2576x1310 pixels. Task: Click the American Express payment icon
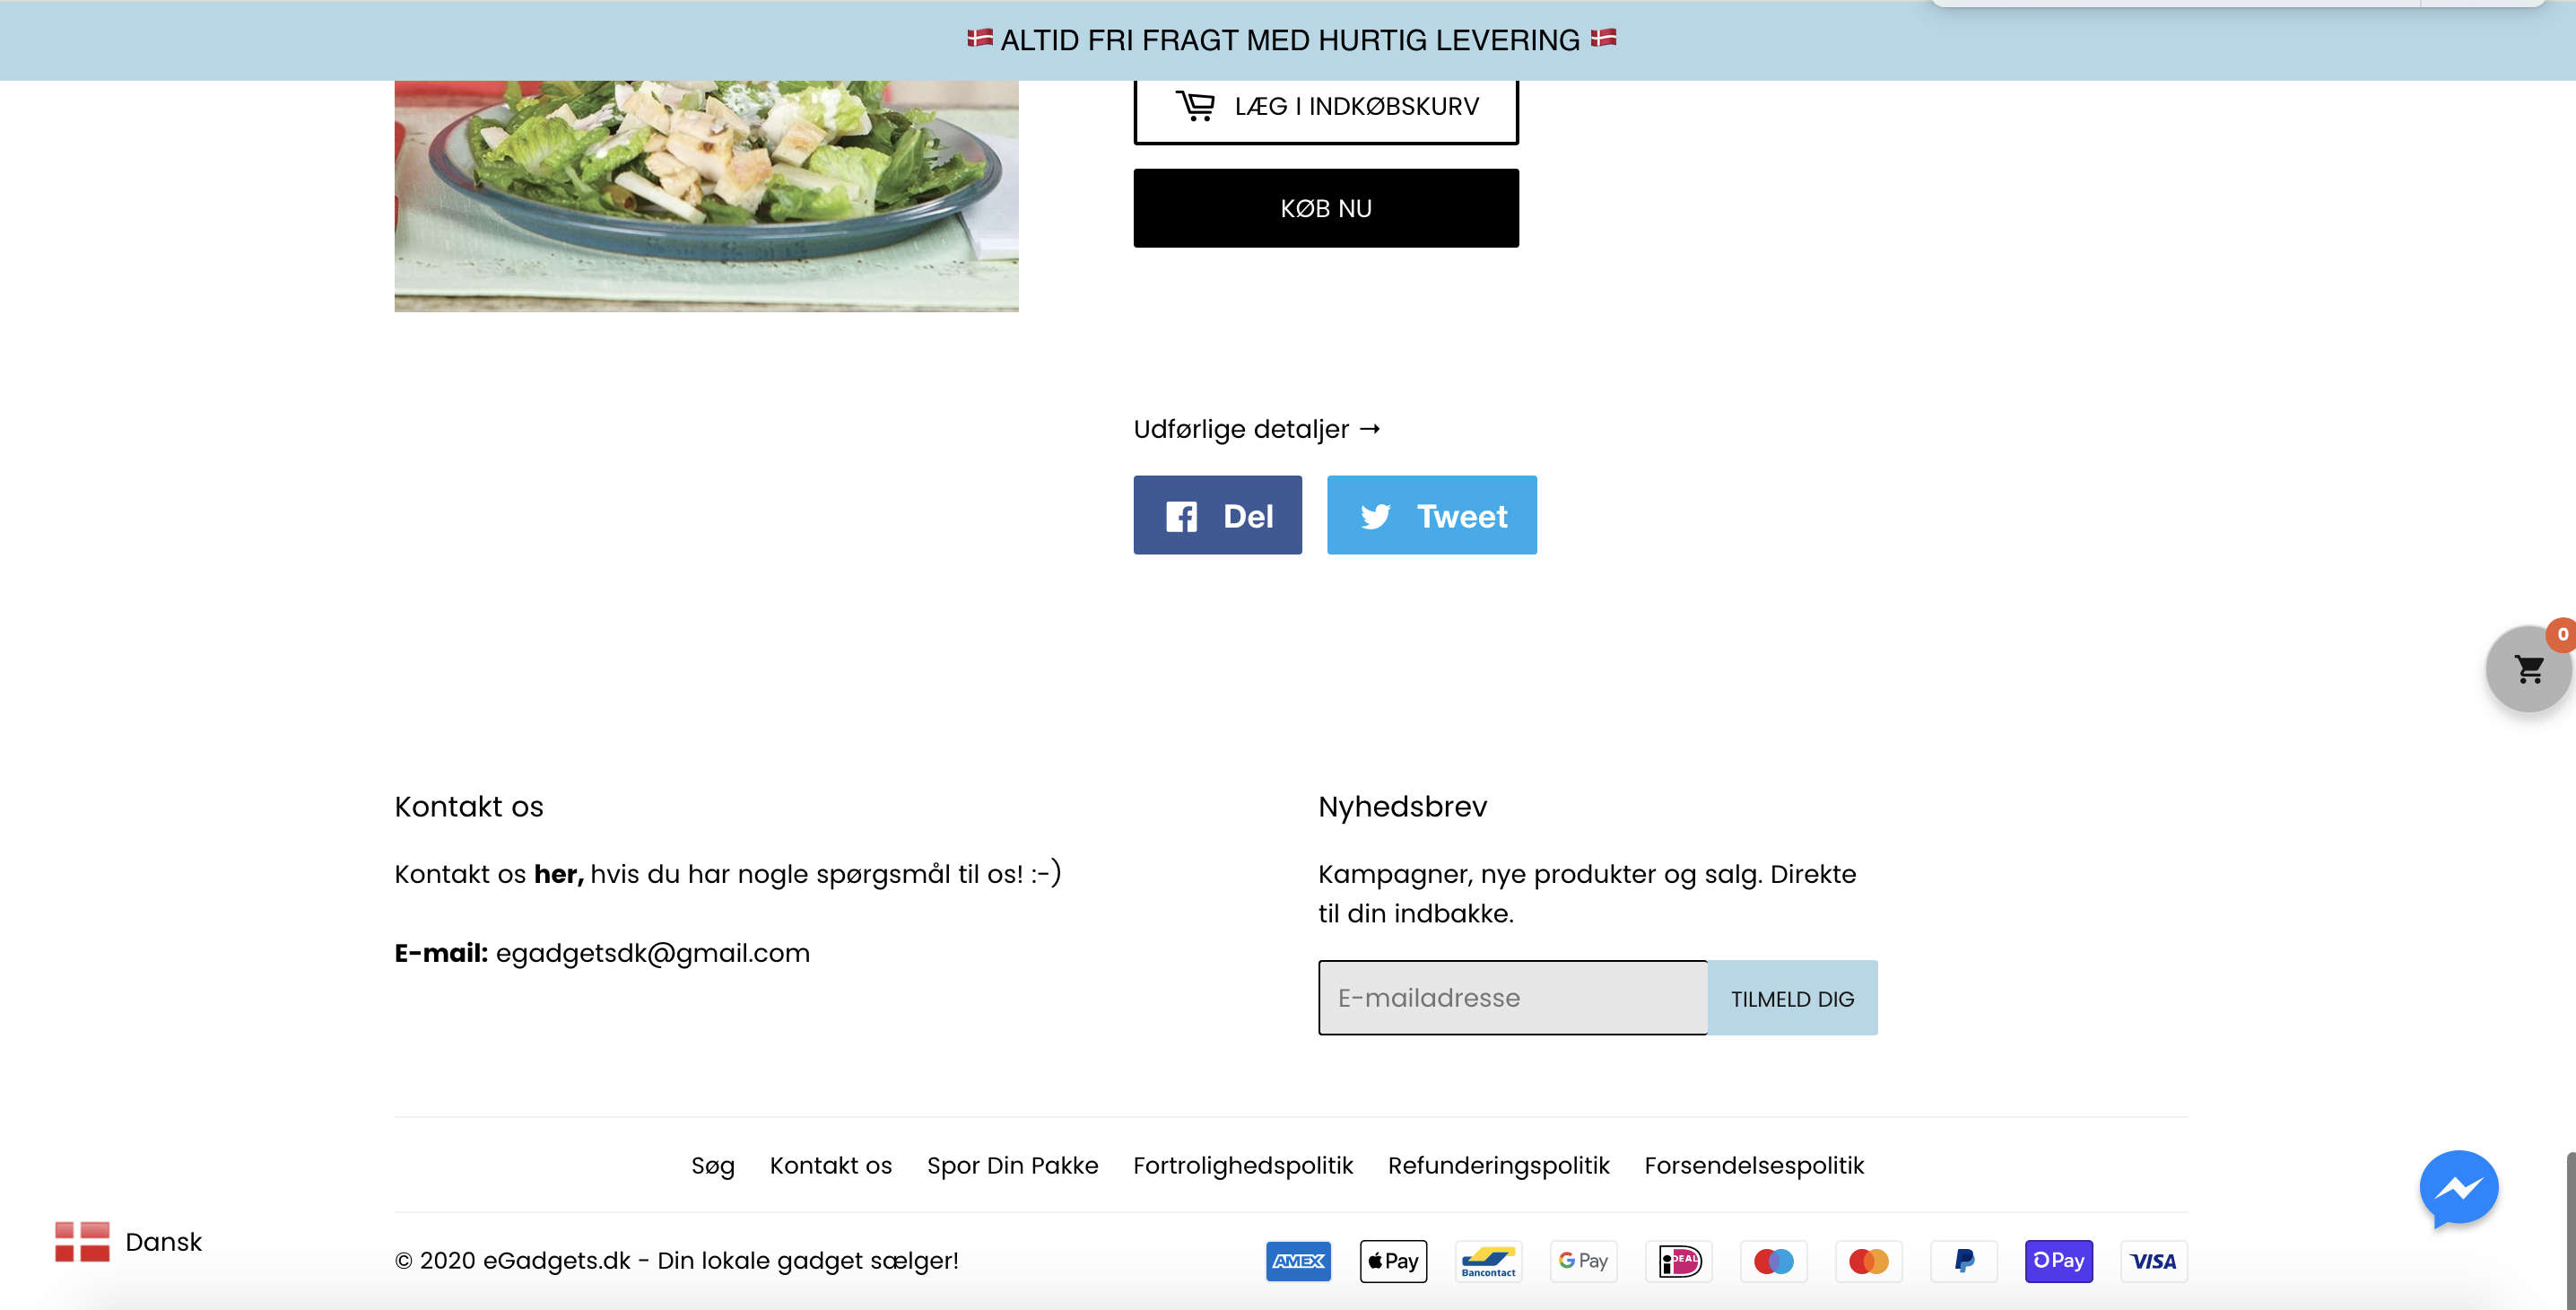1298,1261
